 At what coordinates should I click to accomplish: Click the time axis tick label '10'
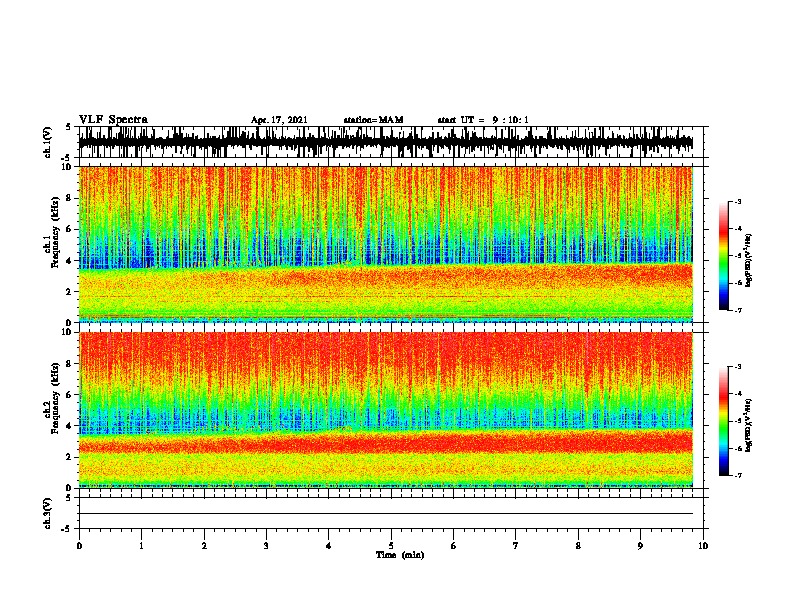click(703, 546)
